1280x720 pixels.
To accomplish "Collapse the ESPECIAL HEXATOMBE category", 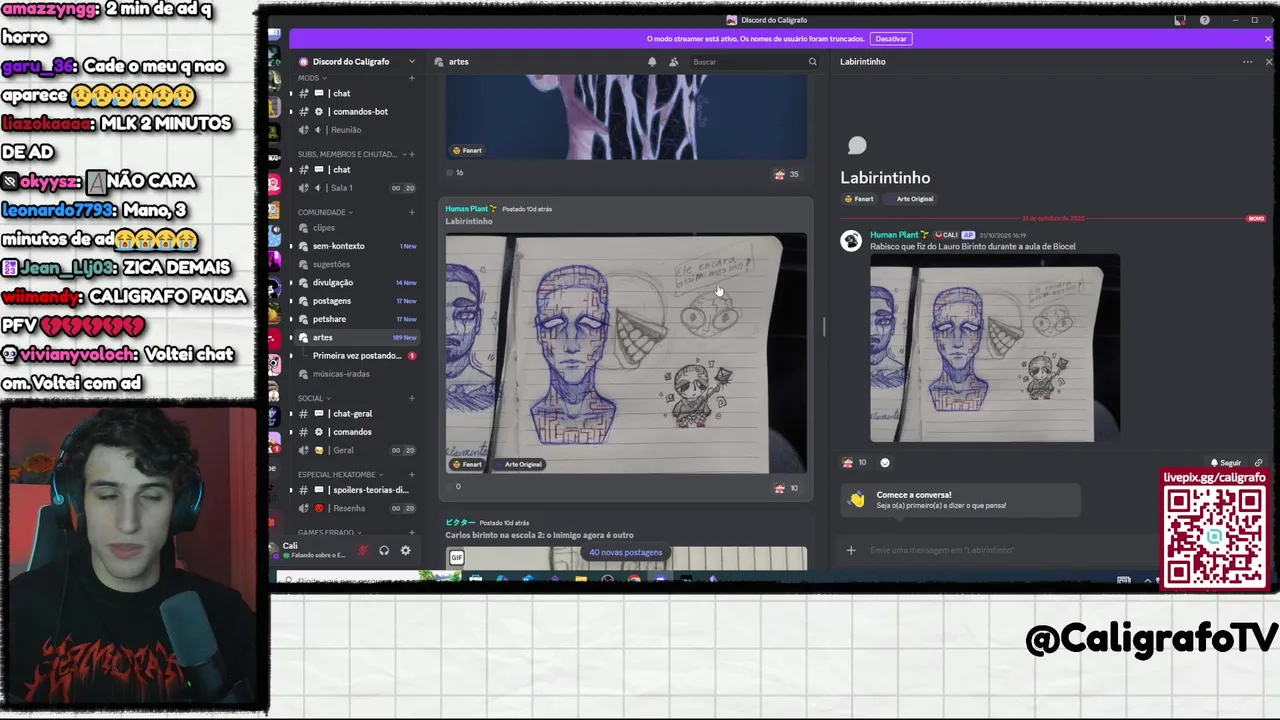I will tap(339, 475).
